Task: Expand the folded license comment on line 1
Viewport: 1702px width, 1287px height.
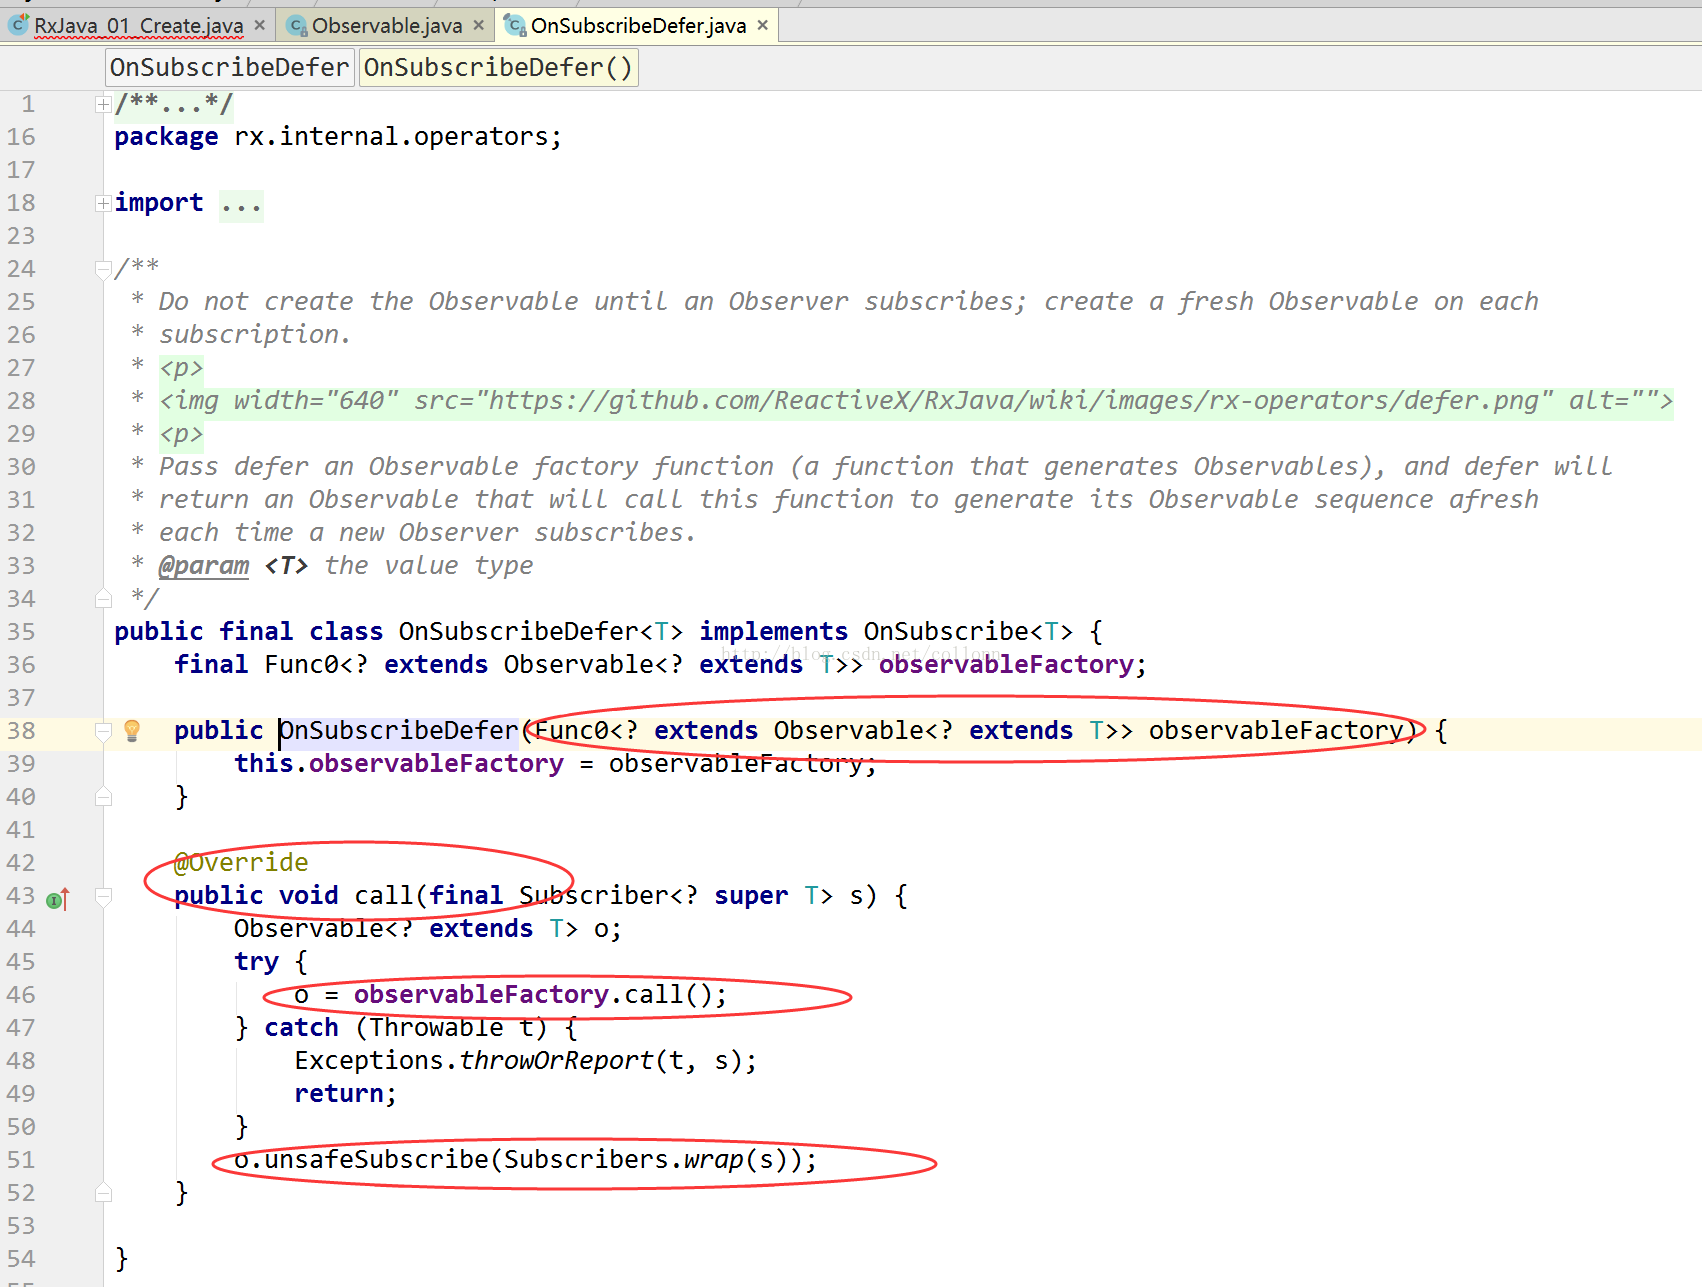Action: click(x=103, y=104)
